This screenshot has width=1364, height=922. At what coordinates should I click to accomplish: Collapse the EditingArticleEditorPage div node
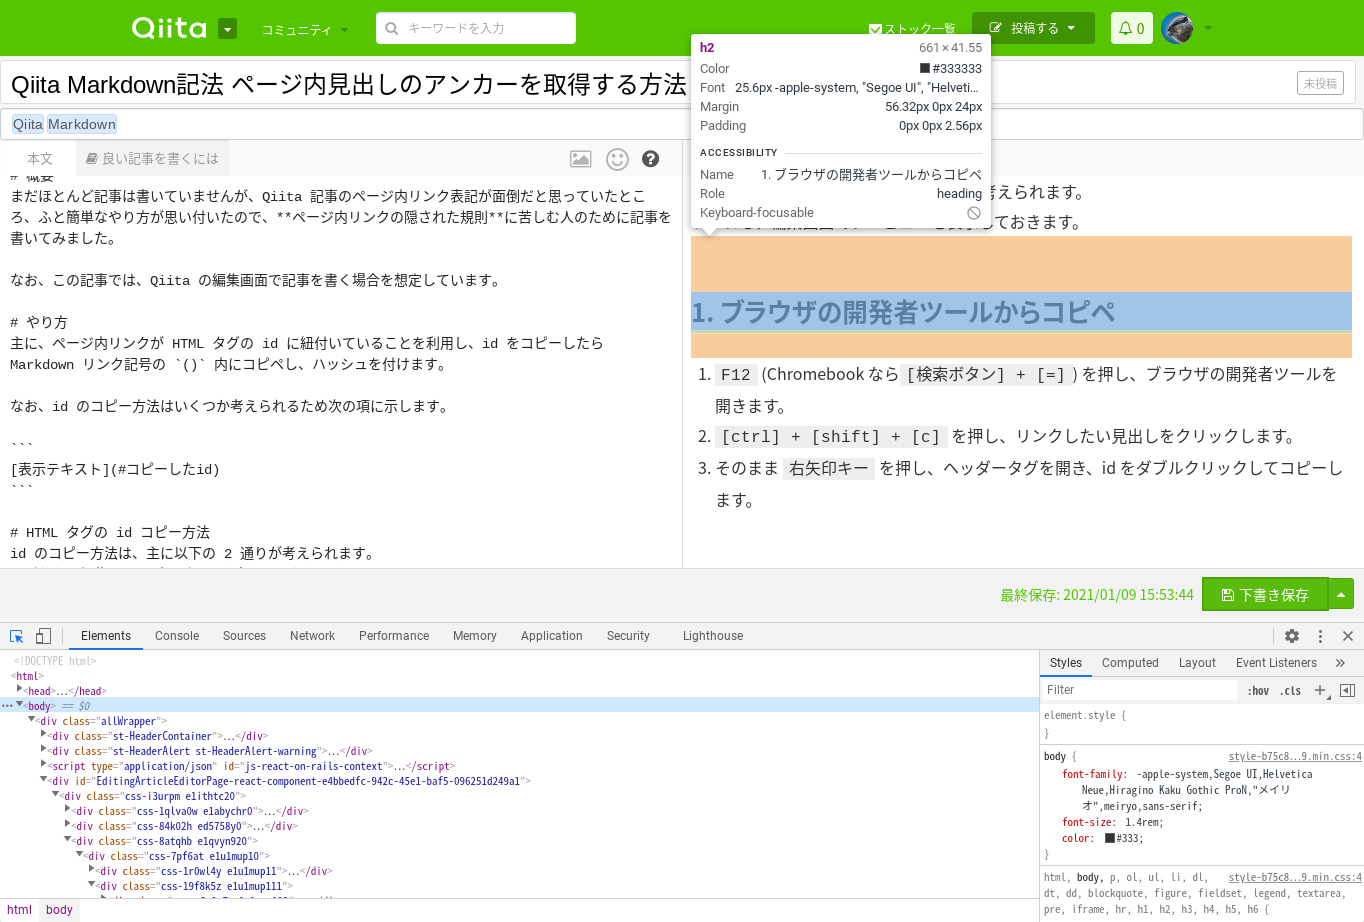(x=44, y=780)
